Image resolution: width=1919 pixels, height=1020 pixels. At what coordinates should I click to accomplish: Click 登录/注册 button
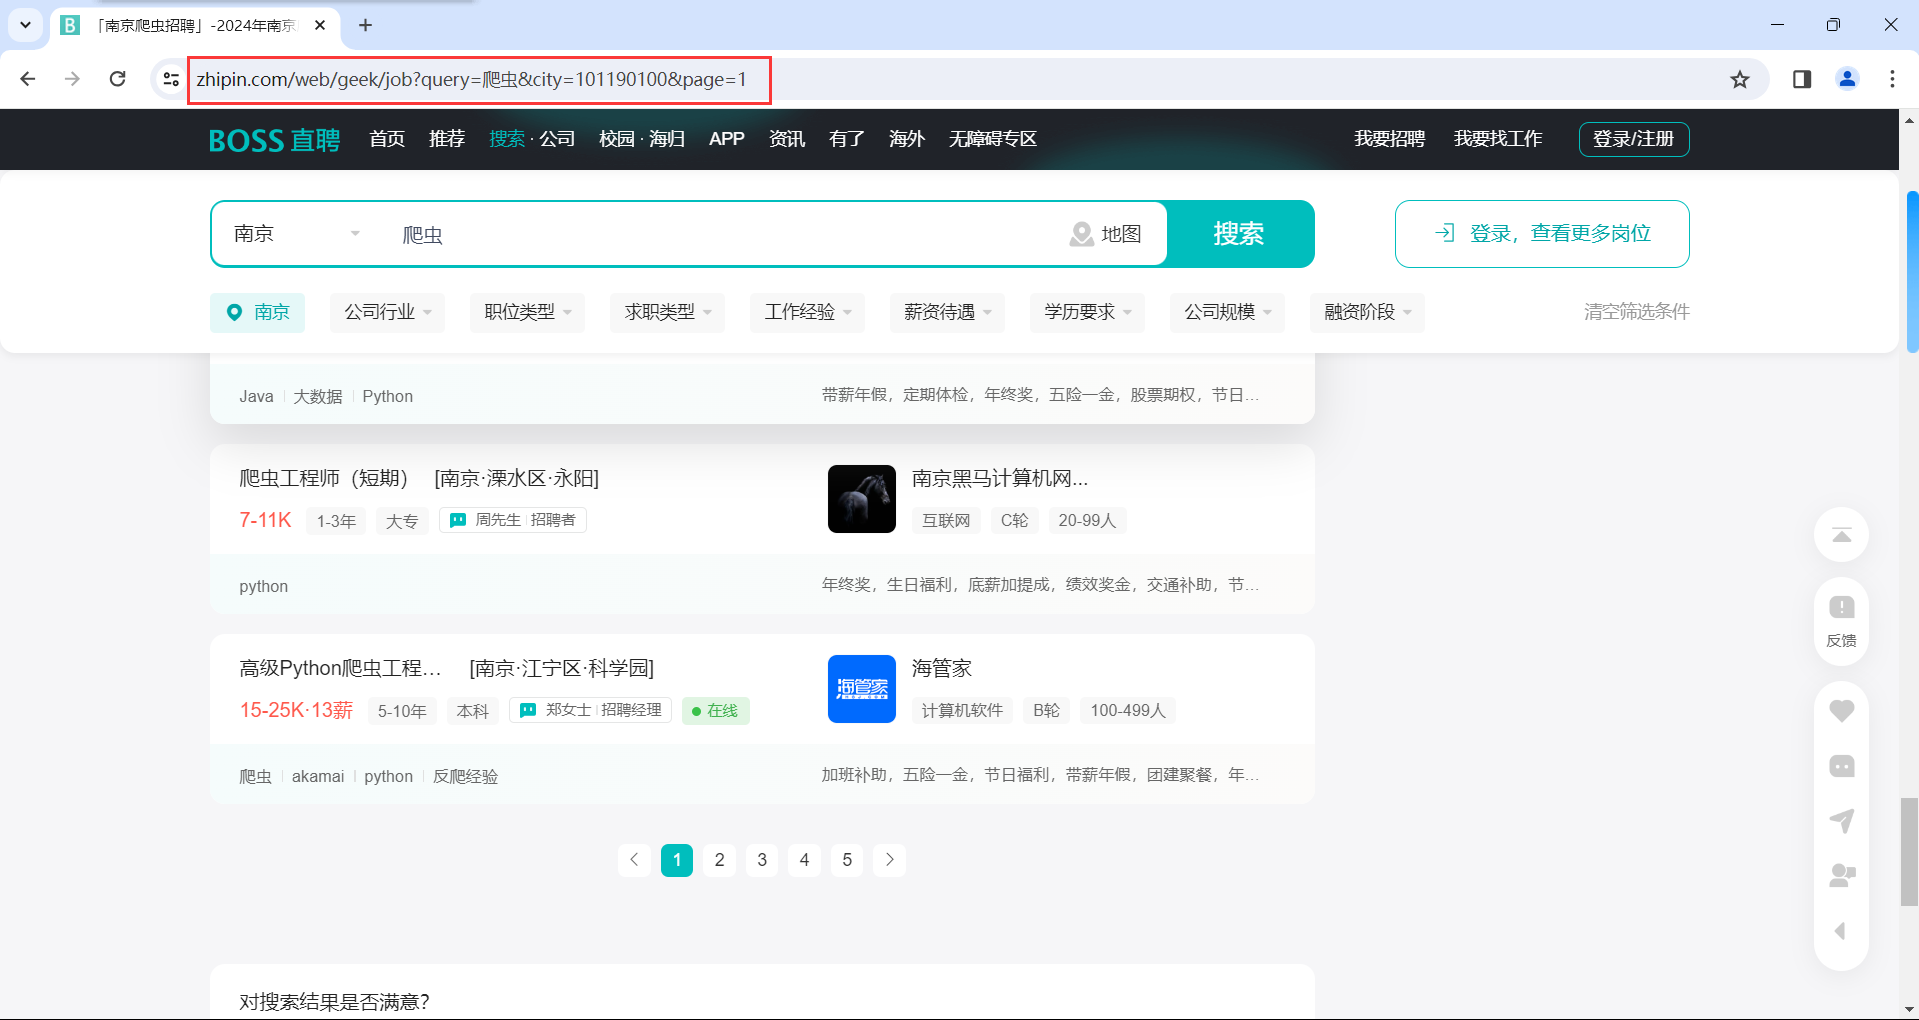click(x=1634, y=139)
